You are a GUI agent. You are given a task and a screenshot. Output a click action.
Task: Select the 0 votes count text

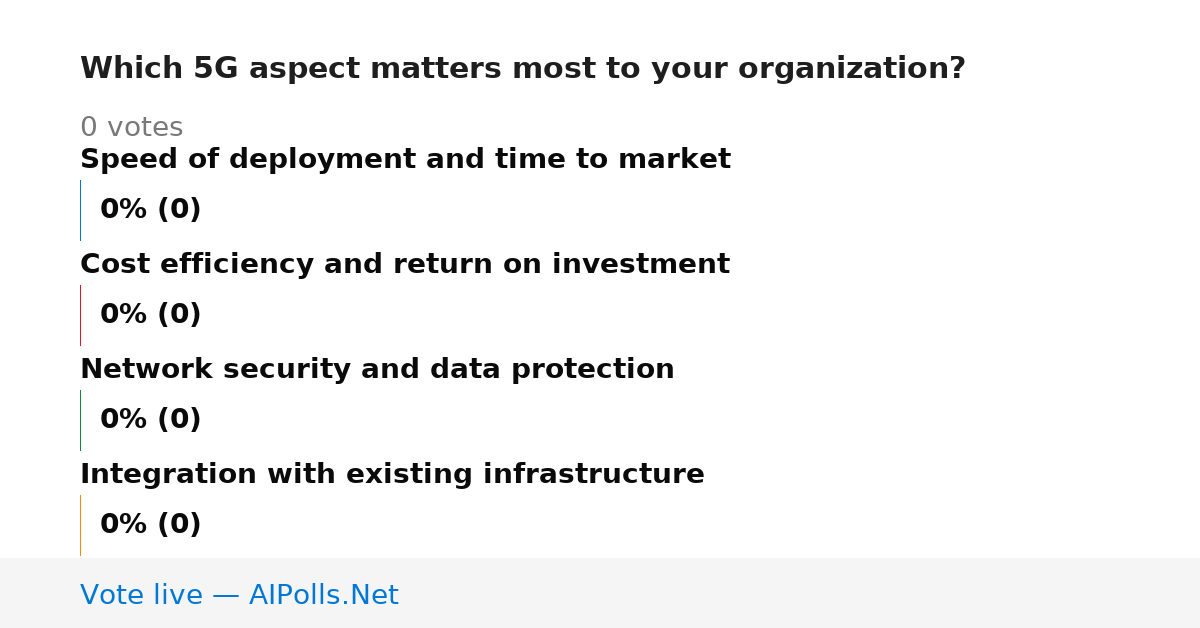[x=131, y=128]
